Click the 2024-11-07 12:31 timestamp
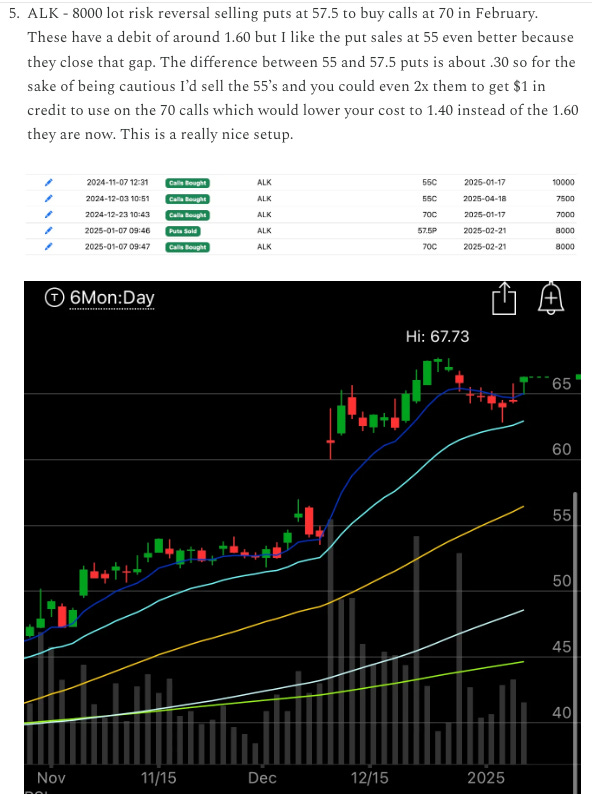 (x=117, y=182)
